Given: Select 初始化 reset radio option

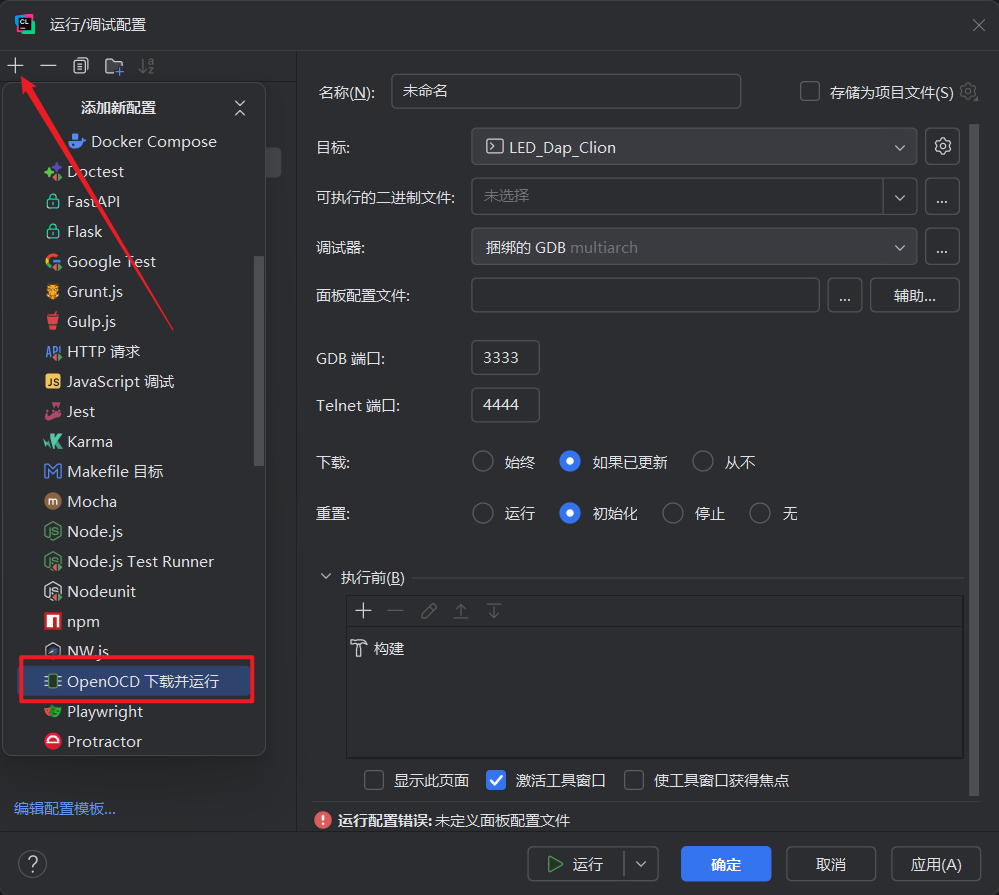Looking at the screenshot, I should 570,513.
